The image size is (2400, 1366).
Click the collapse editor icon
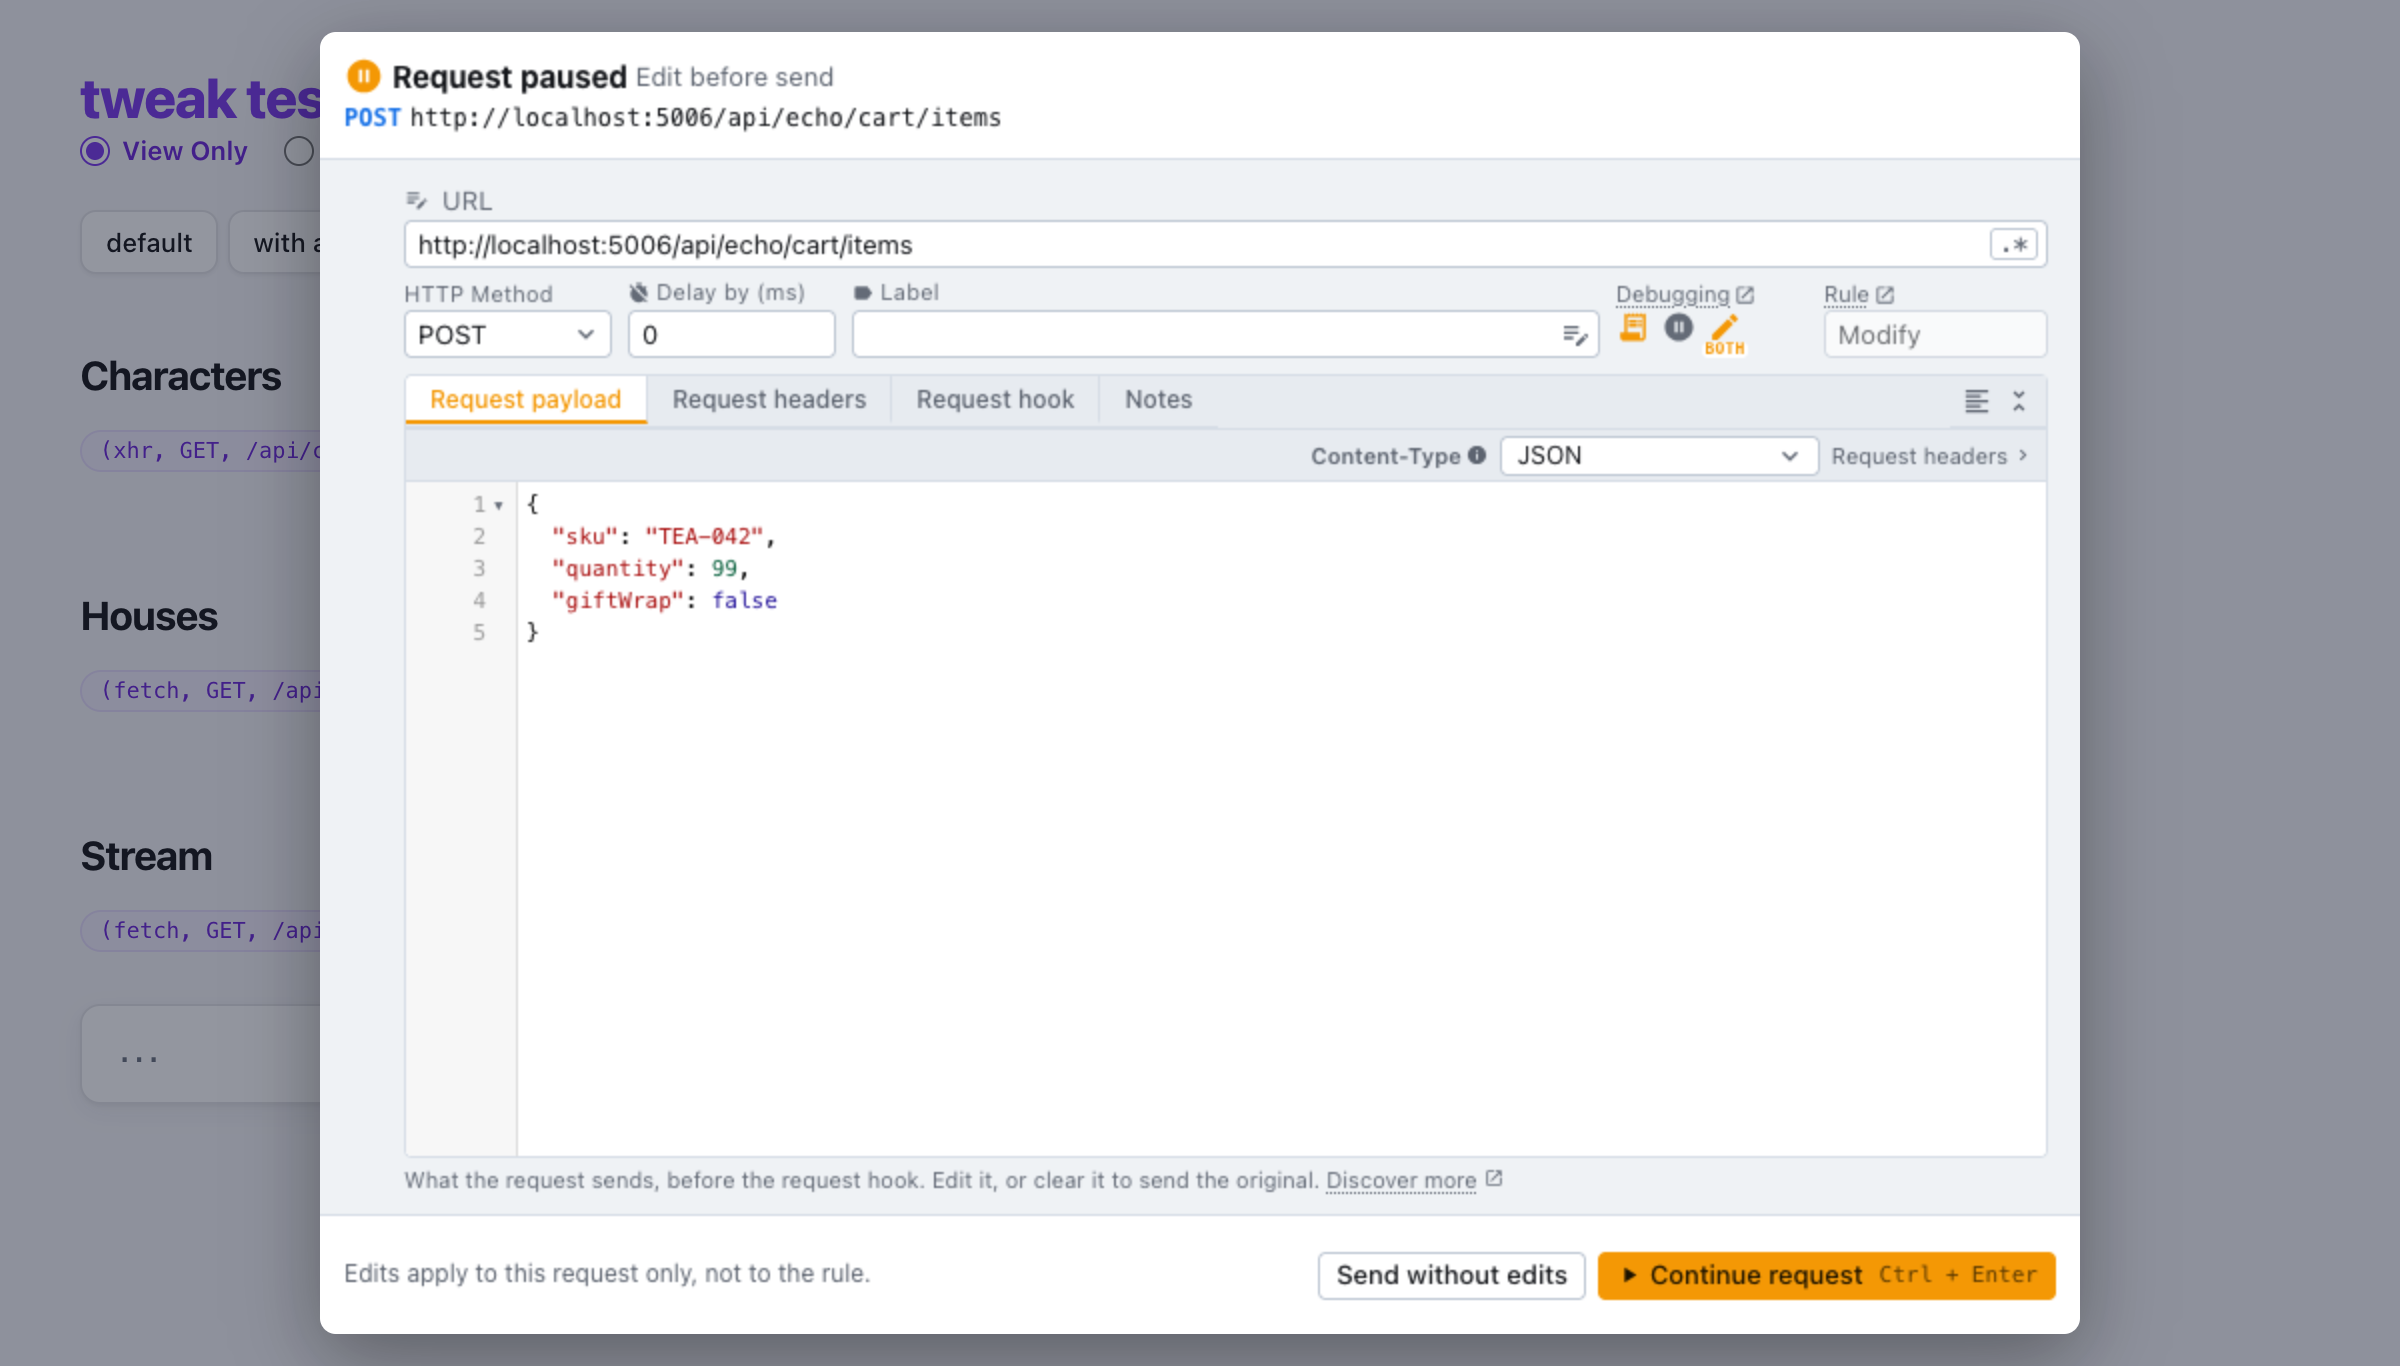(x=2019, y=401)
